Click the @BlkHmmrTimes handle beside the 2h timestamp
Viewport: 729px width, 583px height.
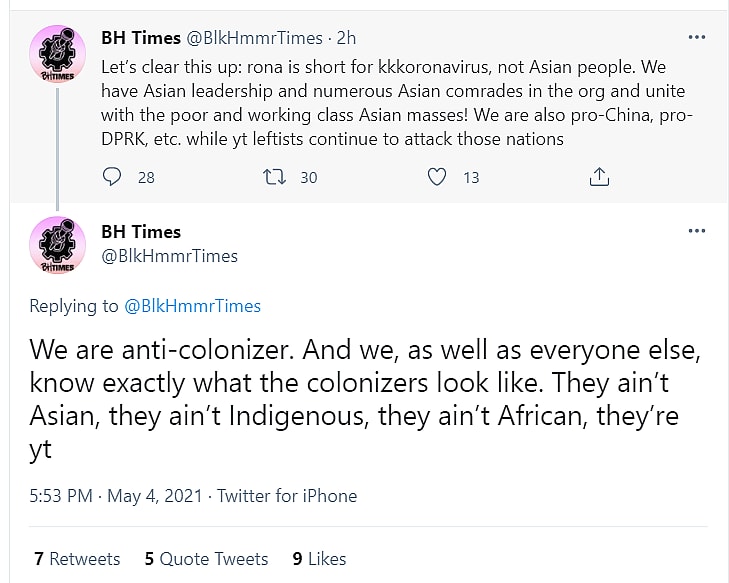click(255, 38)
